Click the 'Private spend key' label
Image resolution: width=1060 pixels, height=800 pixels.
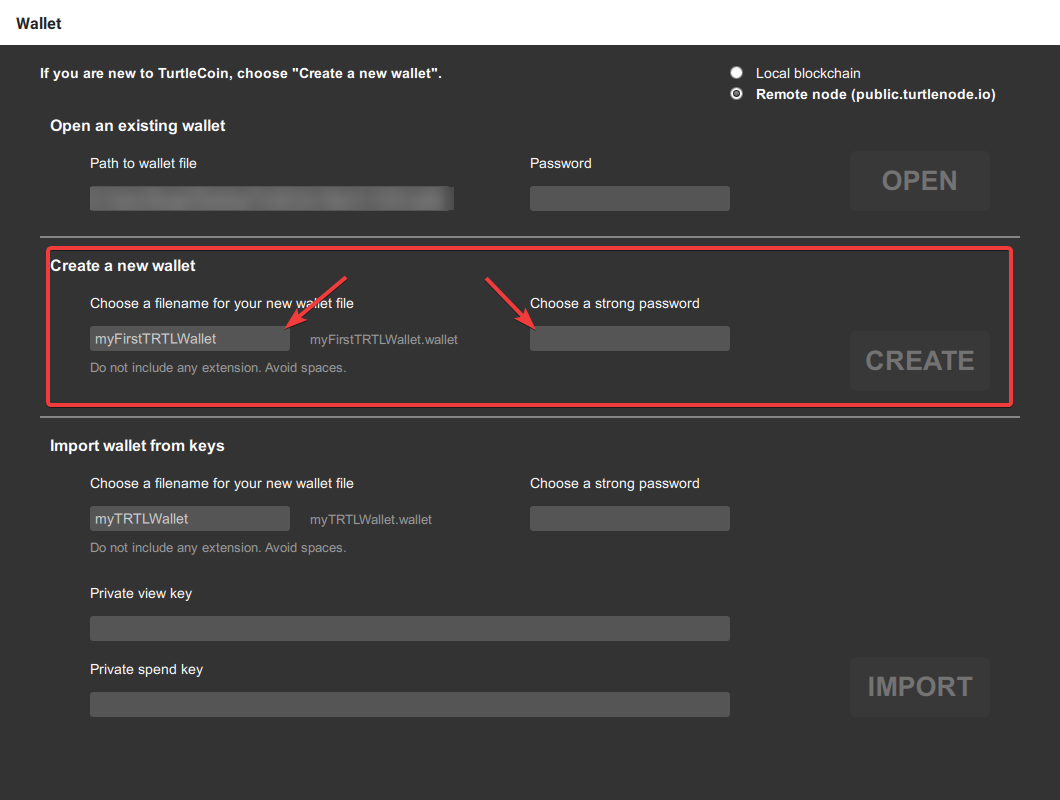click(x=146, y=669)
